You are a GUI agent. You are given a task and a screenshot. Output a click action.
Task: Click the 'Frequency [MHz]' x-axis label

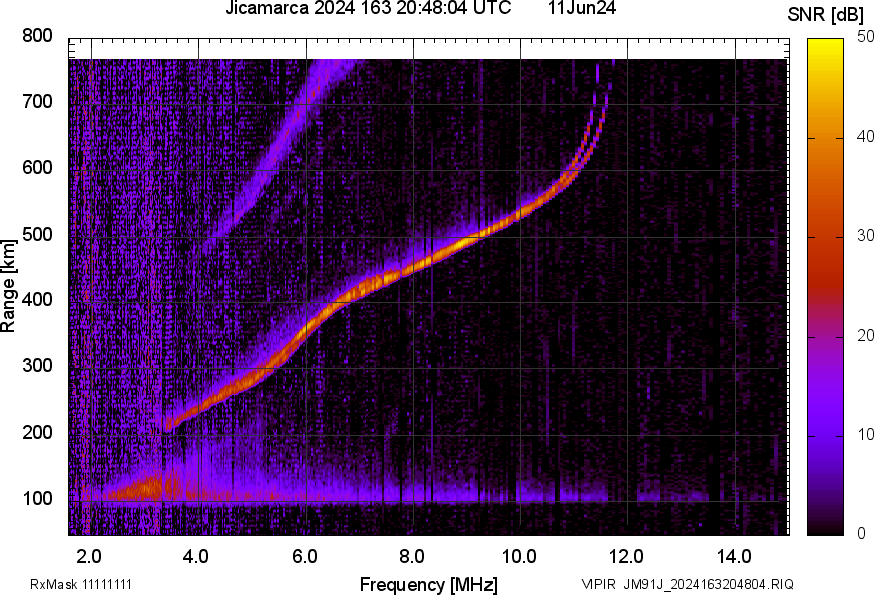[x=429, y=584]
